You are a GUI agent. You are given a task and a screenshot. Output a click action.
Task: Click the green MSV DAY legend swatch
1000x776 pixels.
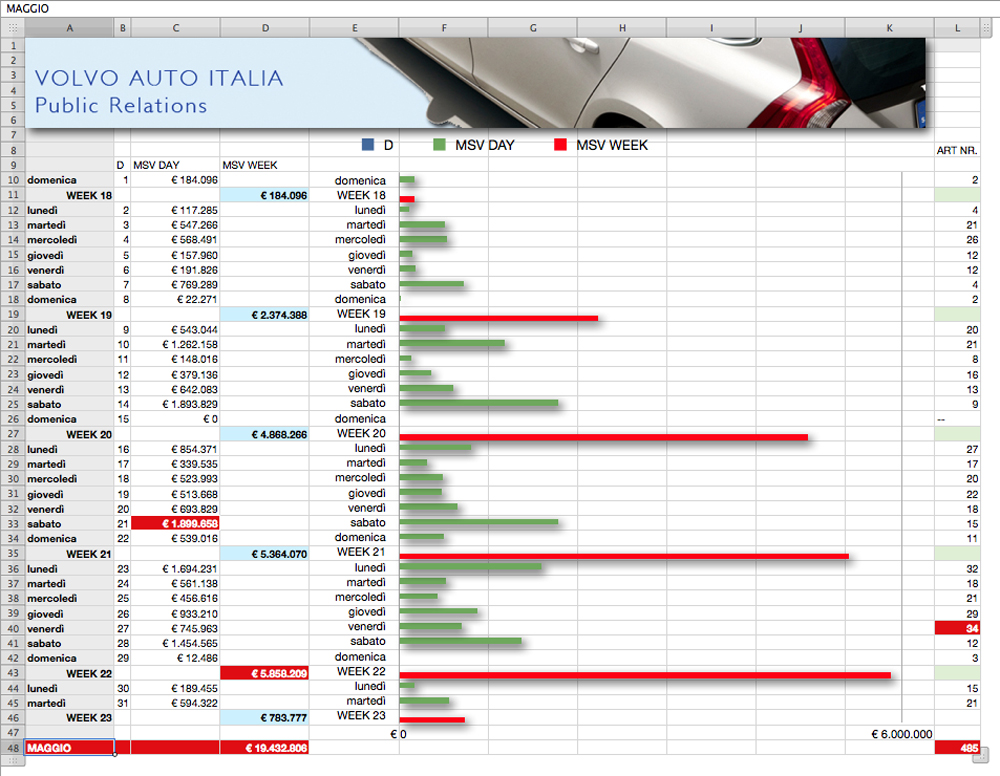[x=439, y=146]
